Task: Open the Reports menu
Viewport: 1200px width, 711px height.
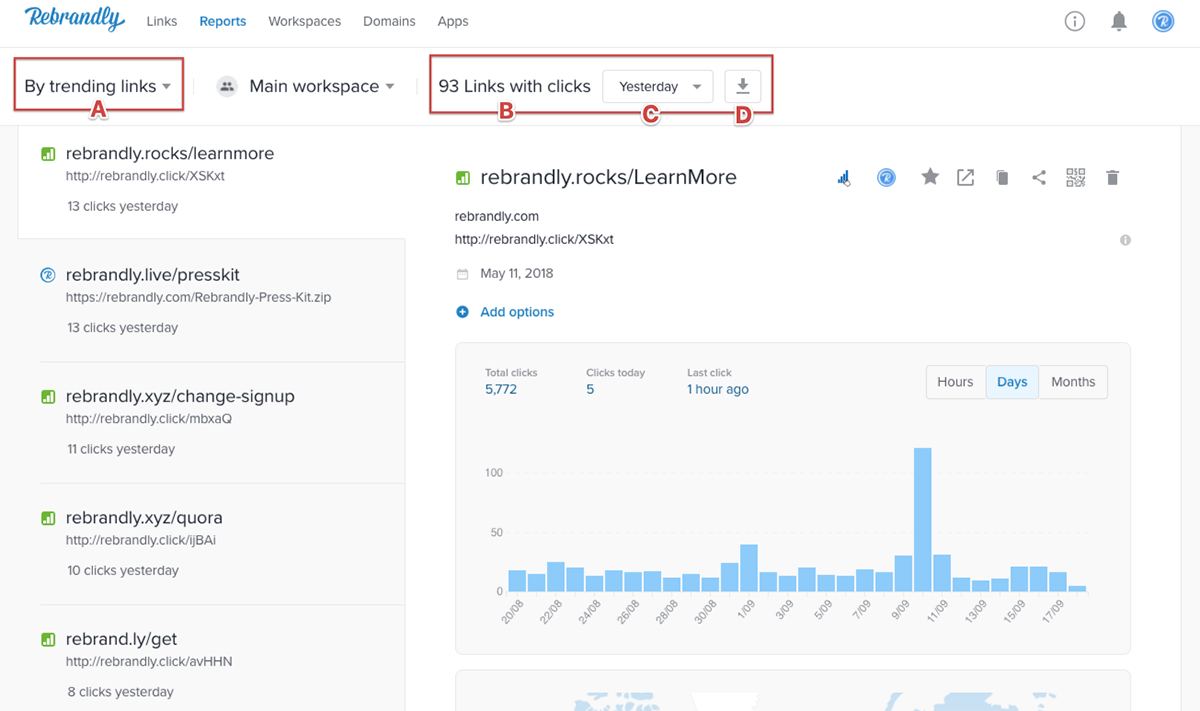Action: tap(223, 21)
